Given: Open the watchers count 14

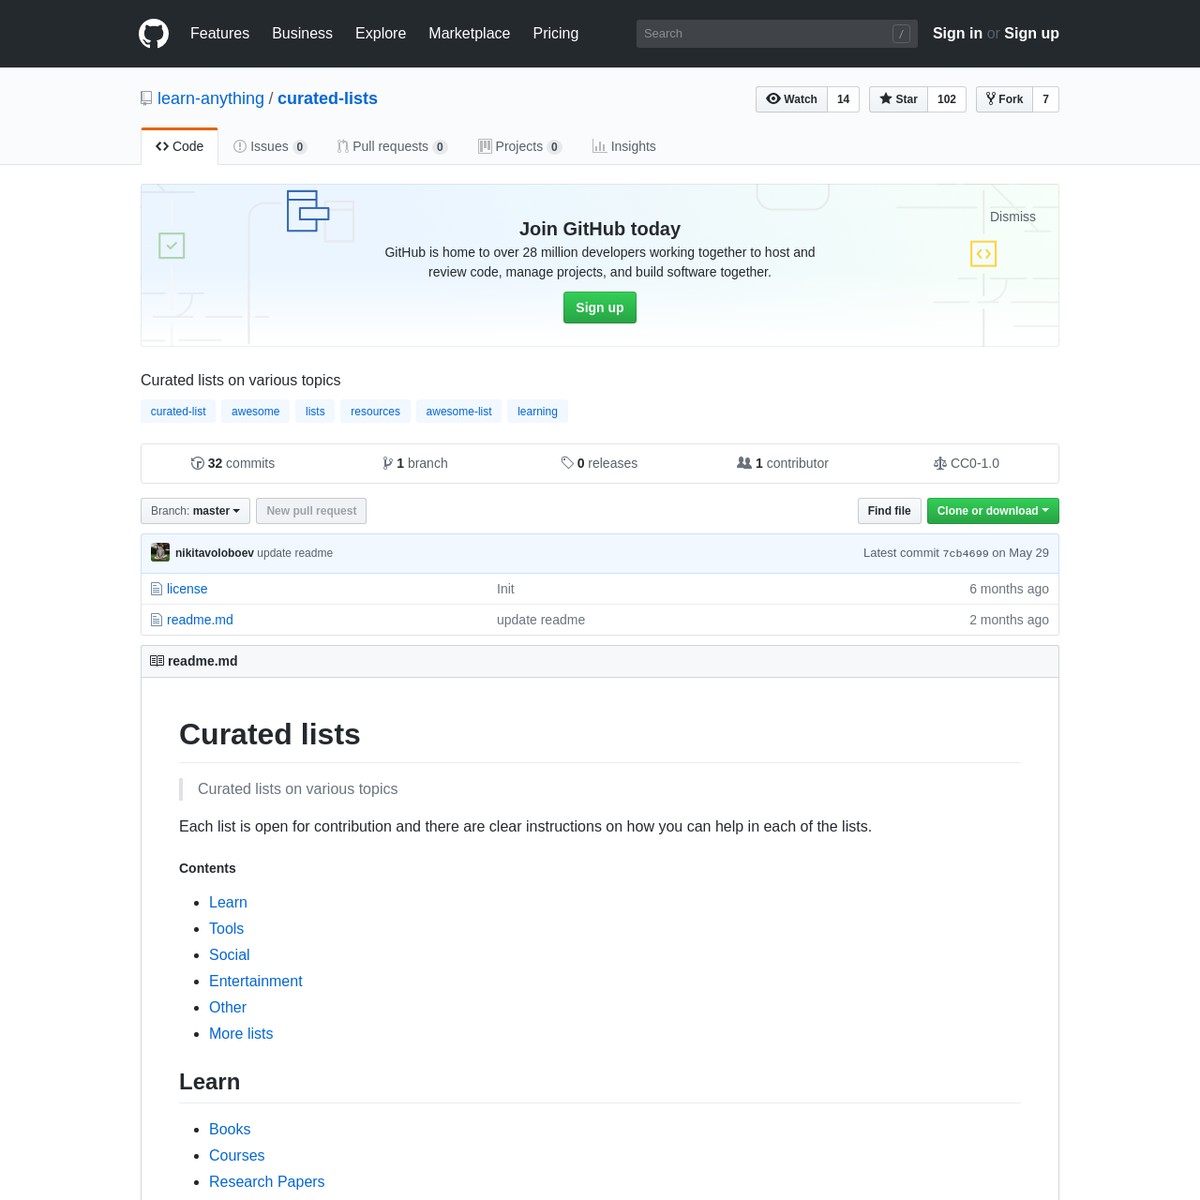Looking at the screenshot, I should coord(843,99).
